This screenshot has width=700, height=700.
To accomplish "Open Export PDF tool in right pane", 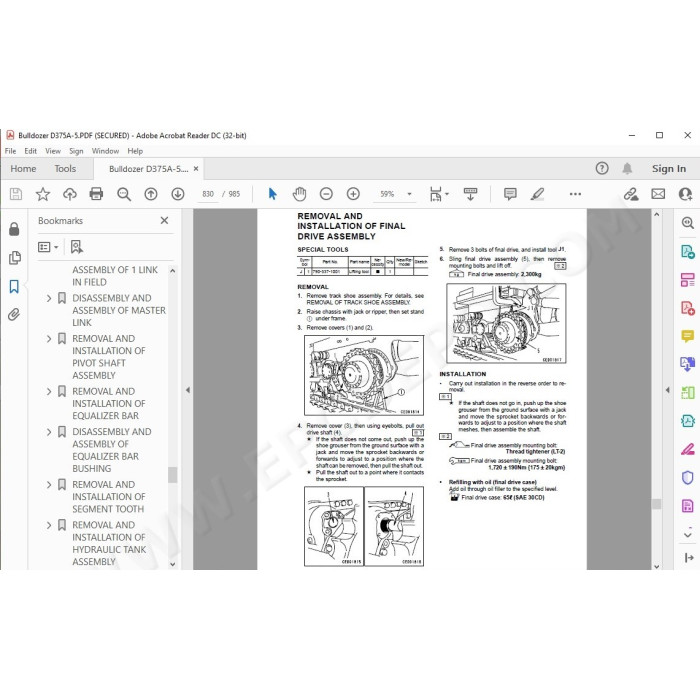I will pyautogui.click(x=688, y=252).
